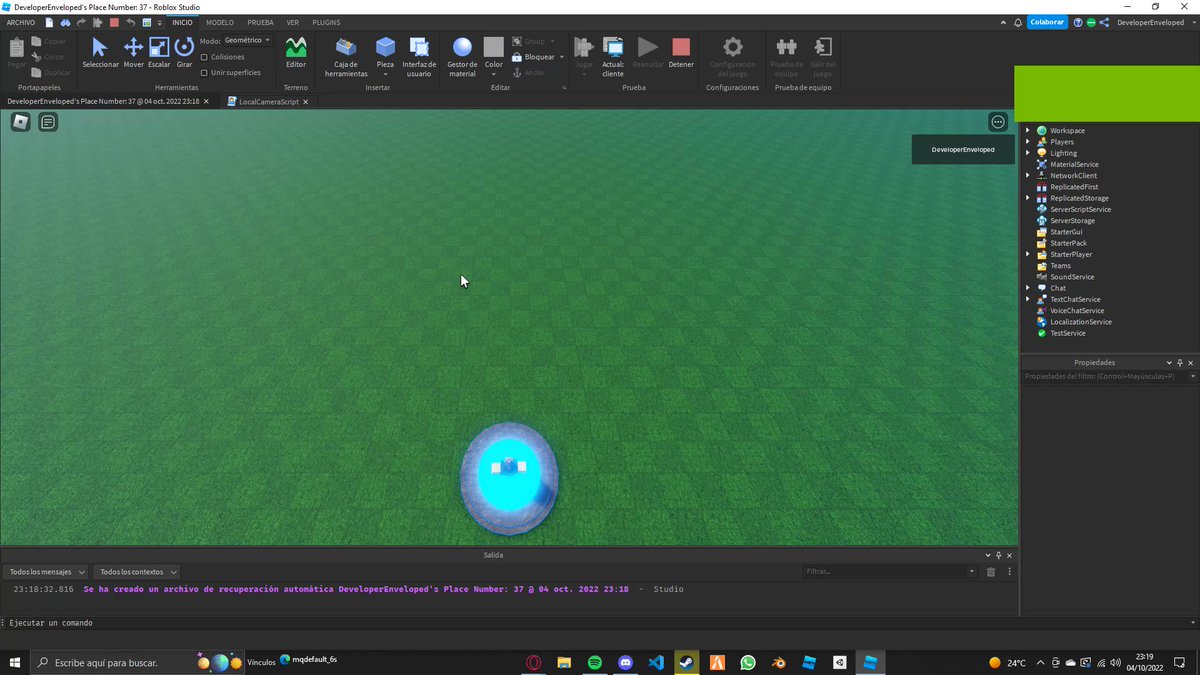This screenshot has height=675, width=1200.
Task: Click the Roblox menu icon in viewport
Action: (x=21, y=122)
